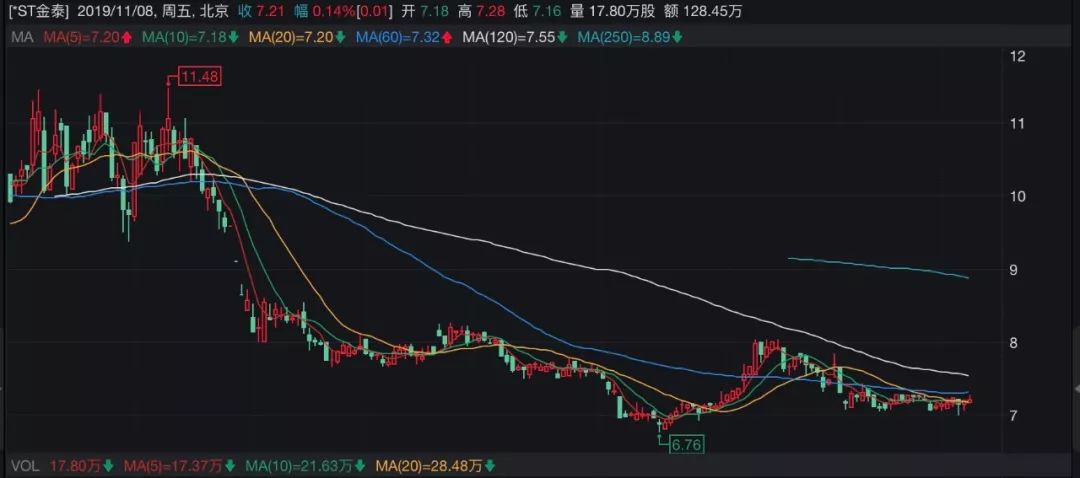Click the green down arrow after MA(20)
The width and height of the screenshot is (1080, 478).
[x=340, y=37]
